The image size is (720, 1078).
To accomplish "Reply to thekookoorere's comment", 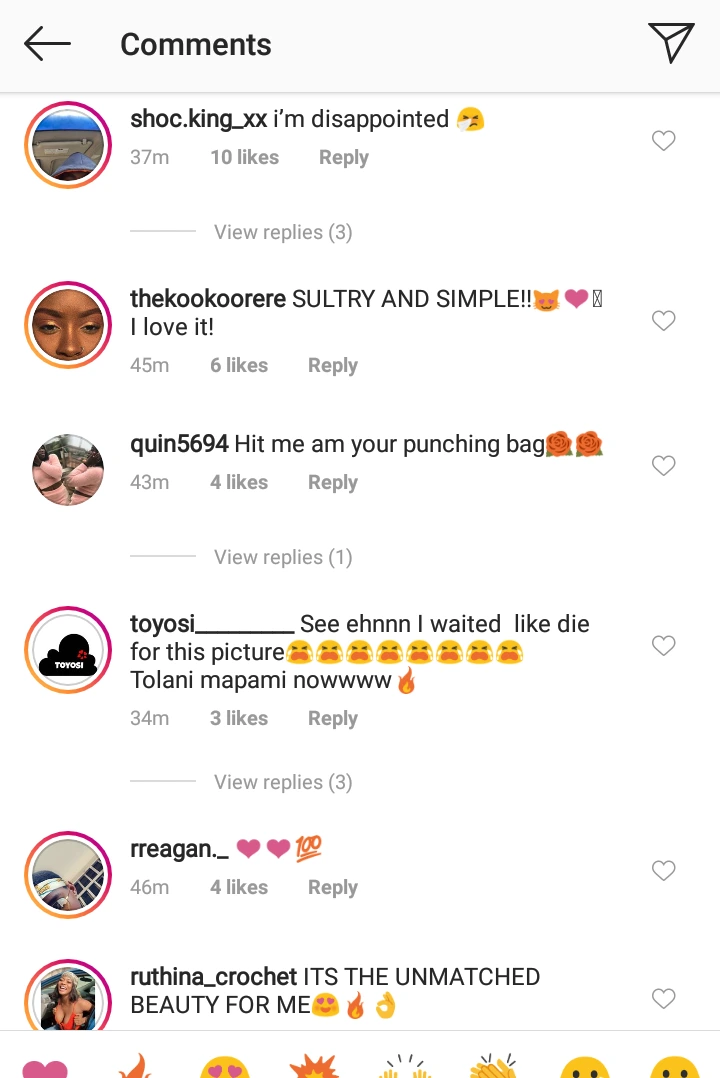I will coord(333,365).
